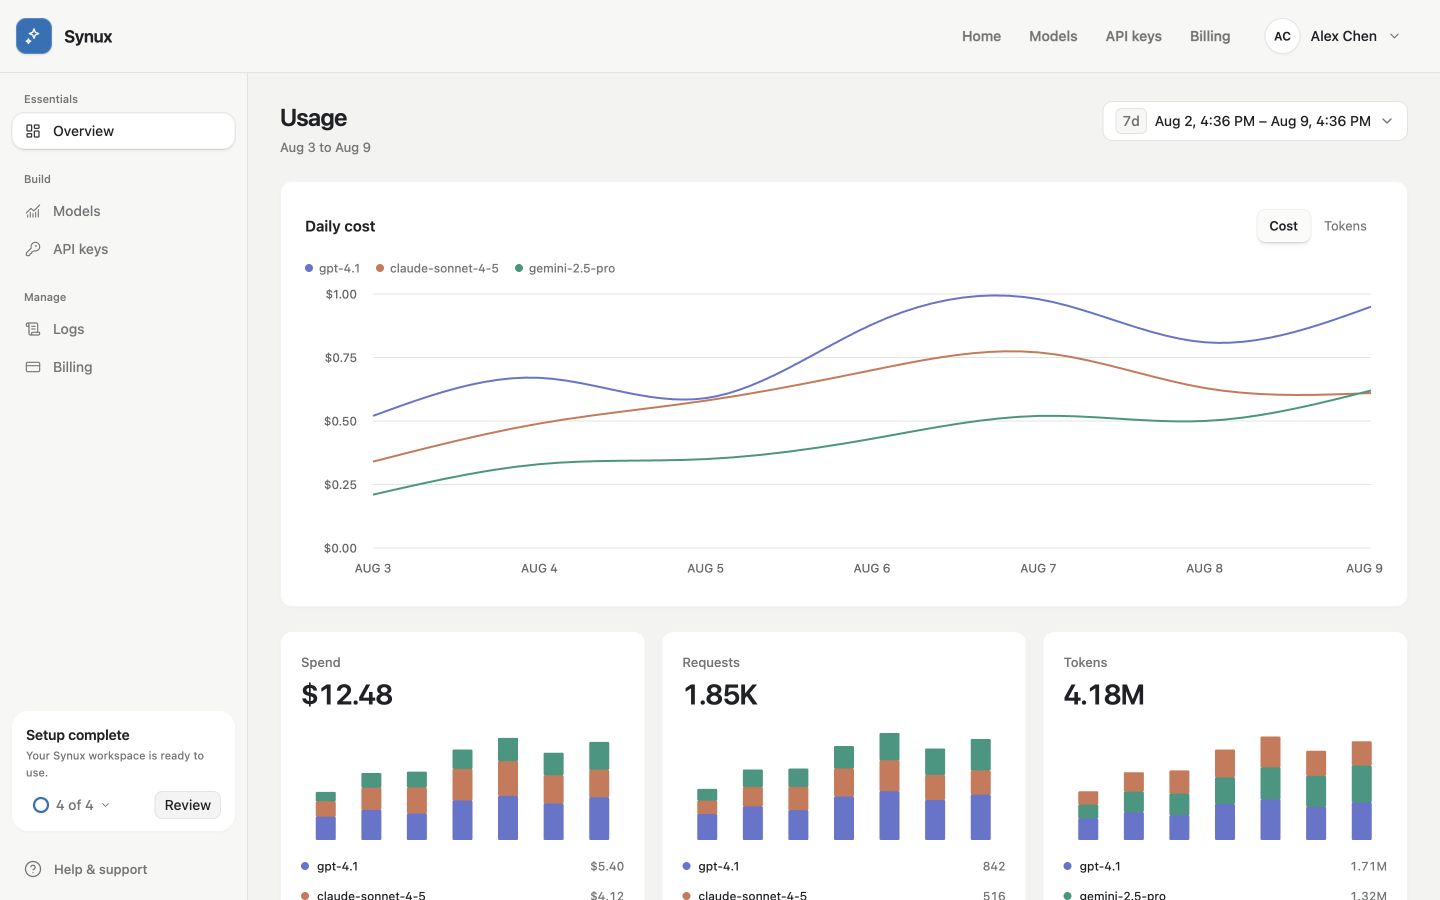Open Models page from sidebar
Viewport: 1440px width, 900px height.
point(123,211)
